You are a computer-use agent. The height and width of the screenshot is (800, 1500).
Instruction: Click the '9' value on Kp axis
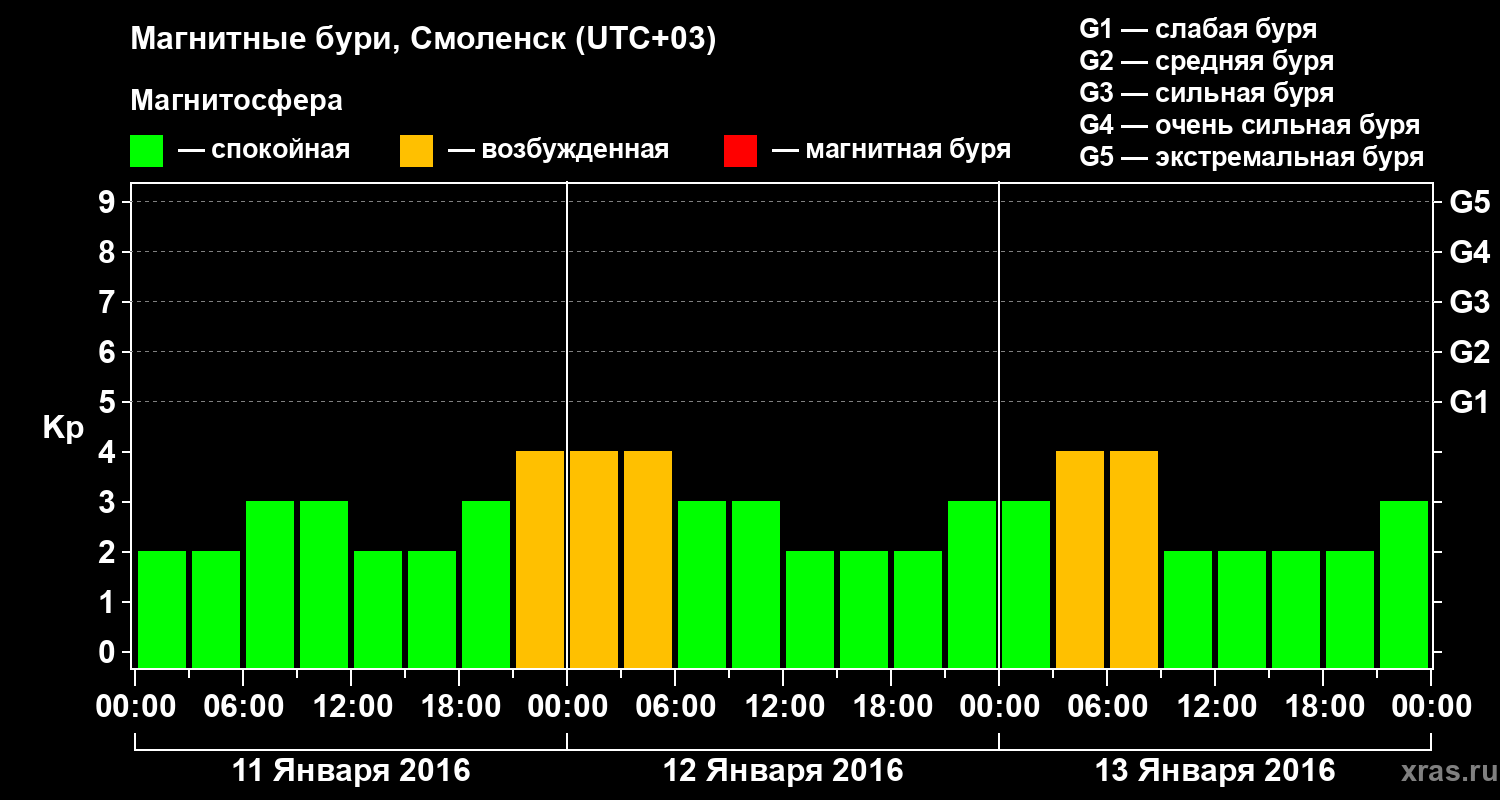coord(109,202)
